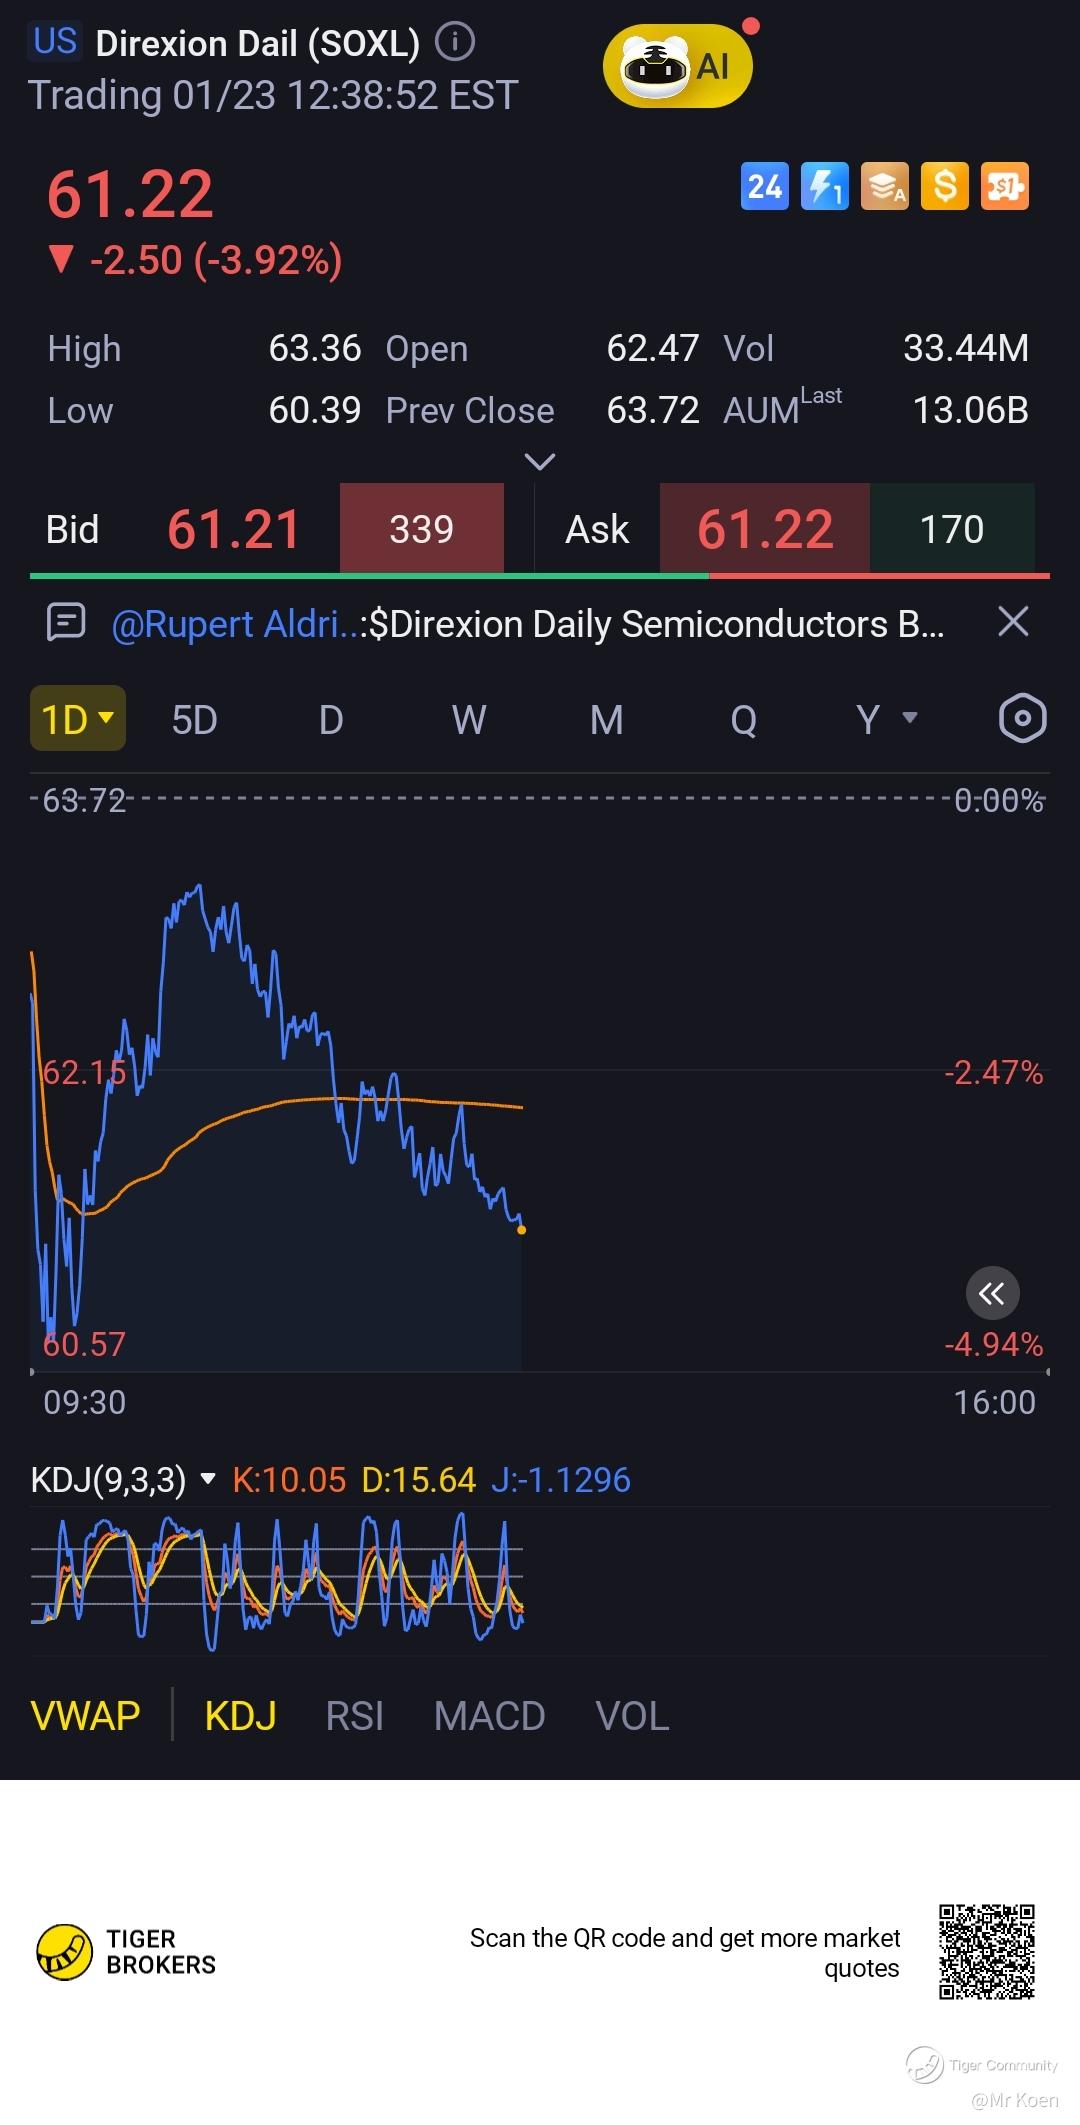
Task: Collapse chart with double-arrow button
Action: coord(992,1294)
